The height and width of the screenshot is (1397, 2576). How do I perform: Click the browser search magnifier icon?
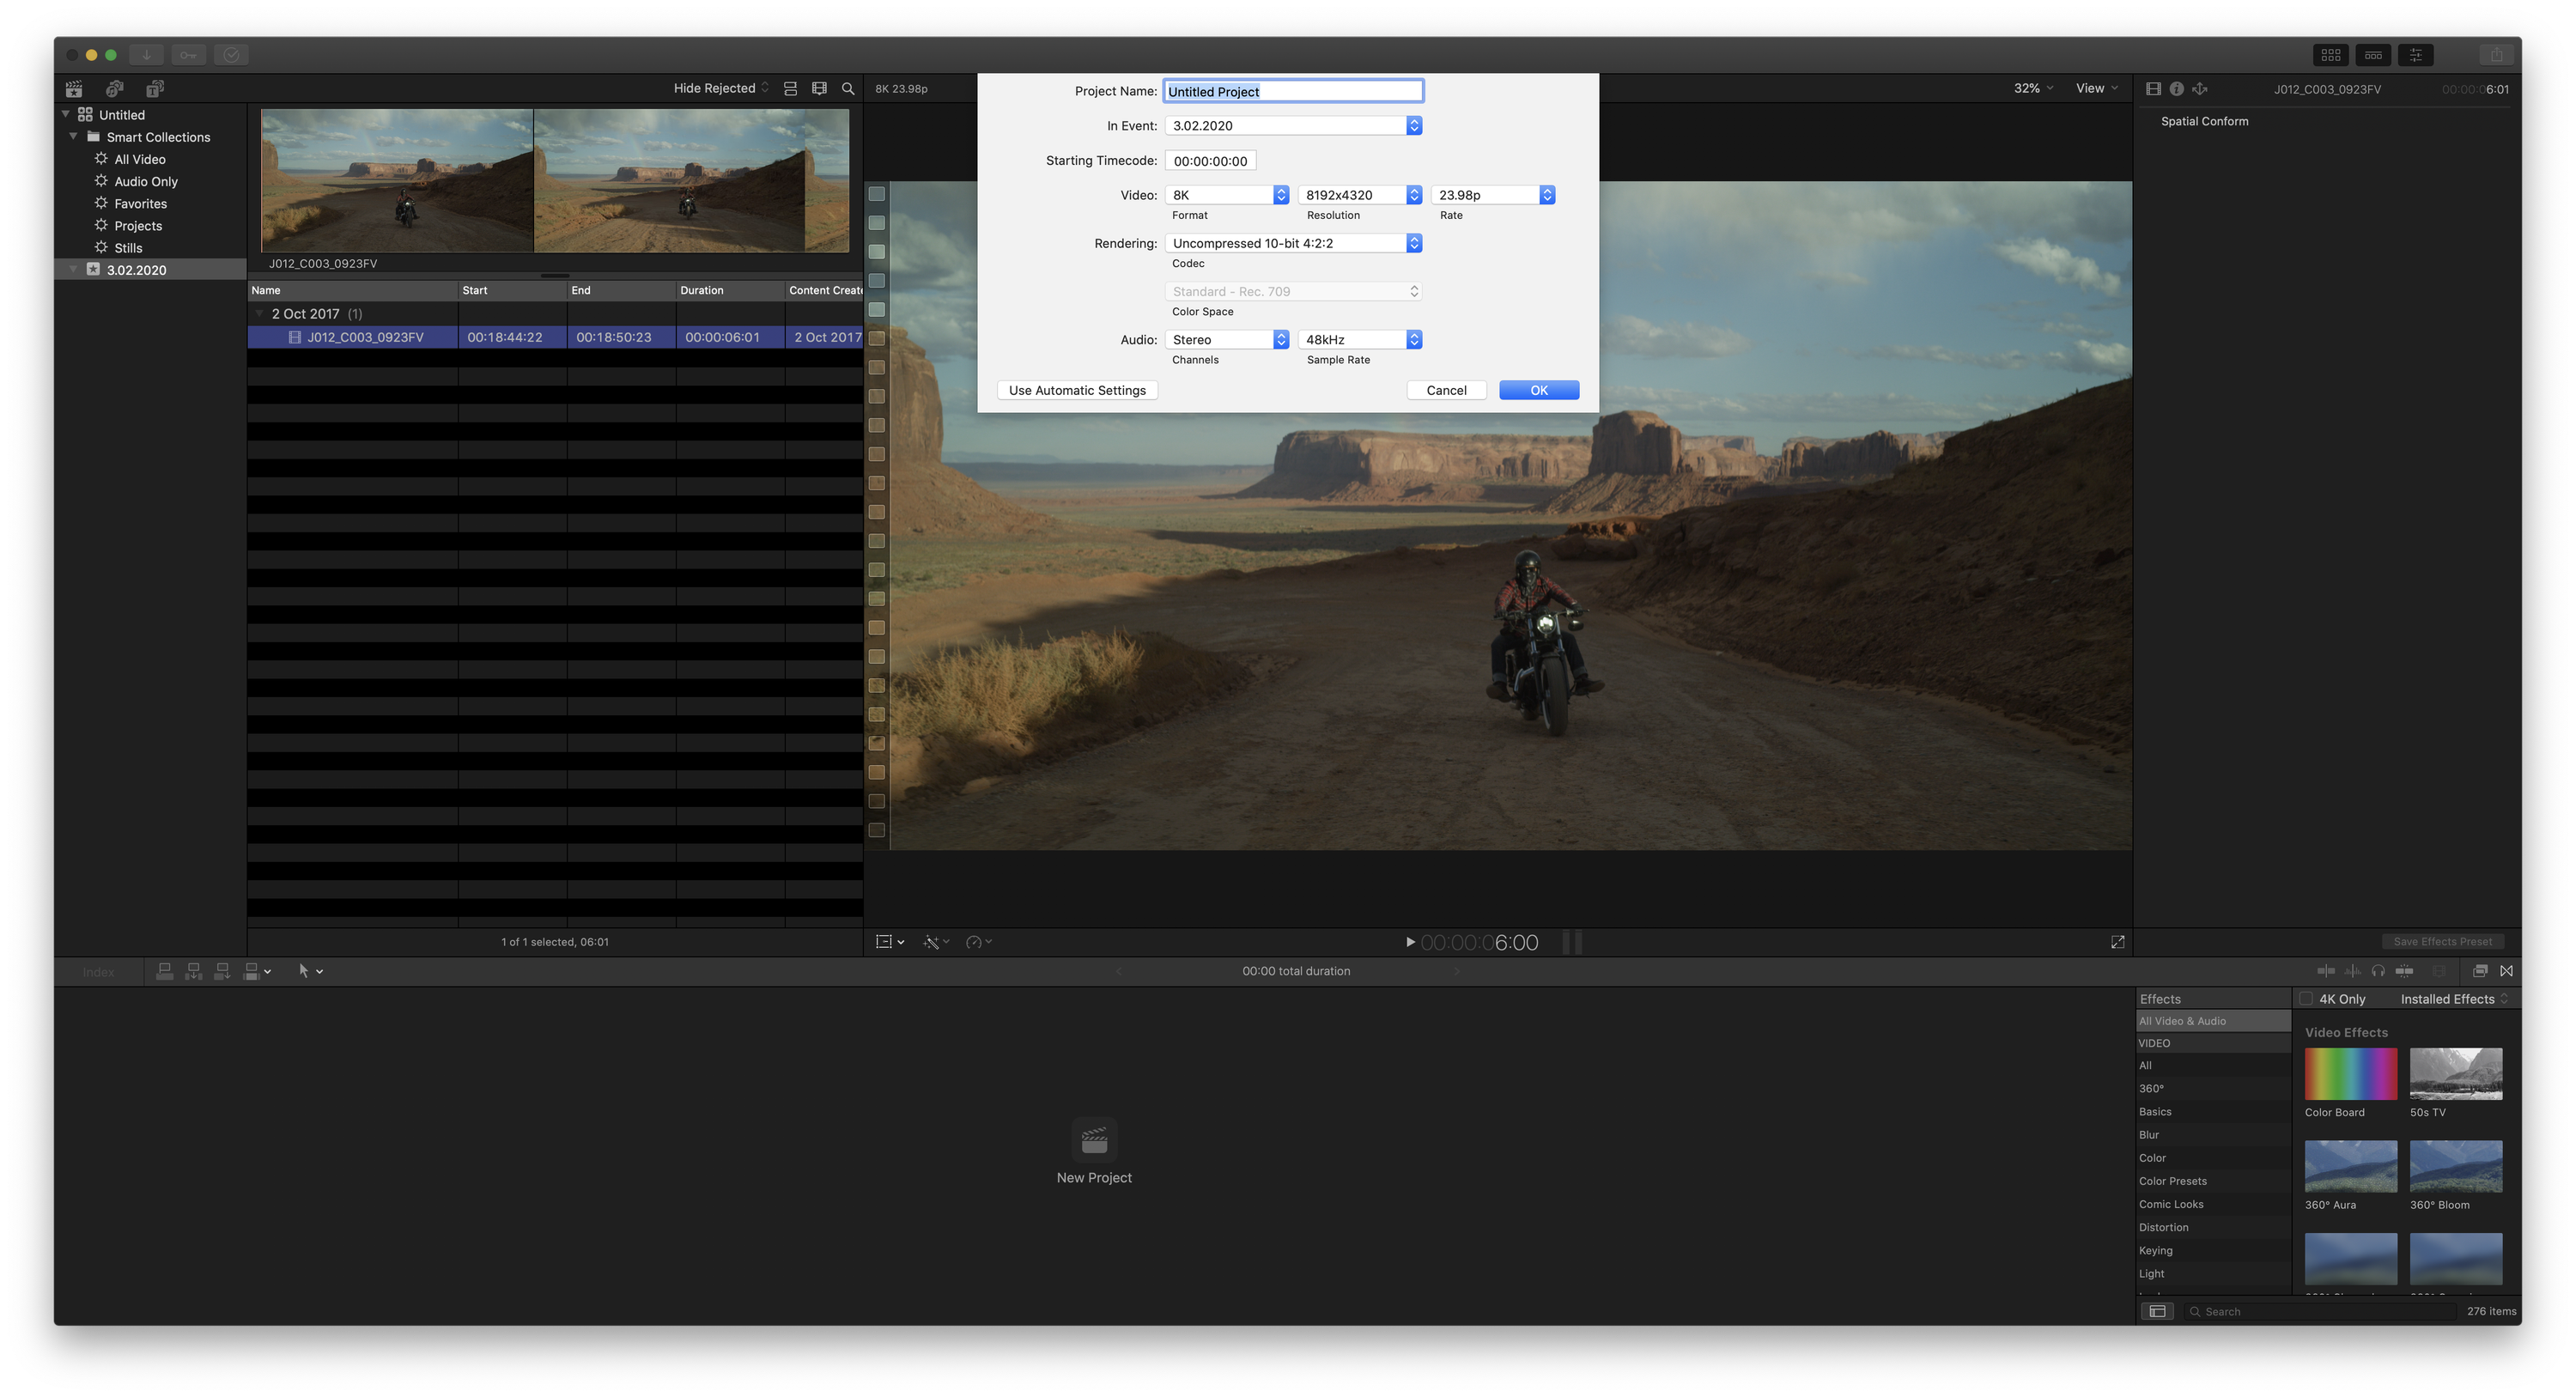pyautogui.click(x=848, y=89)
